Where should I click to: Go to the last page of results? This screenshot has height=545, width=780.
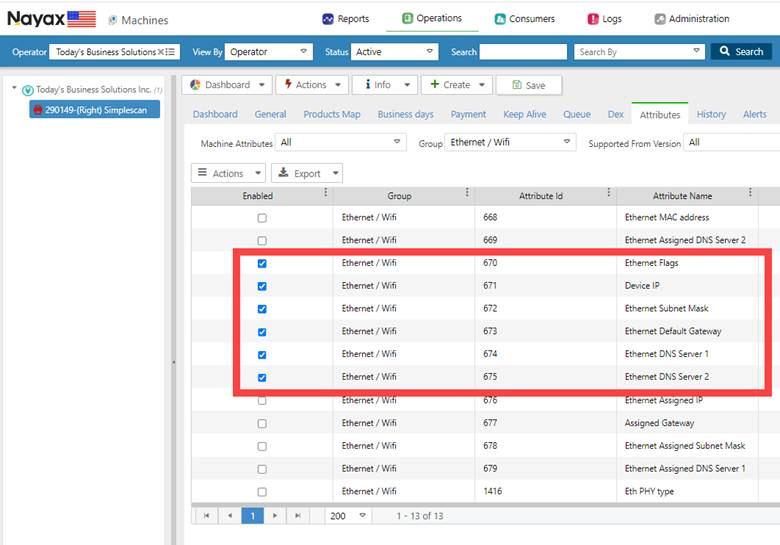[297, 516]
